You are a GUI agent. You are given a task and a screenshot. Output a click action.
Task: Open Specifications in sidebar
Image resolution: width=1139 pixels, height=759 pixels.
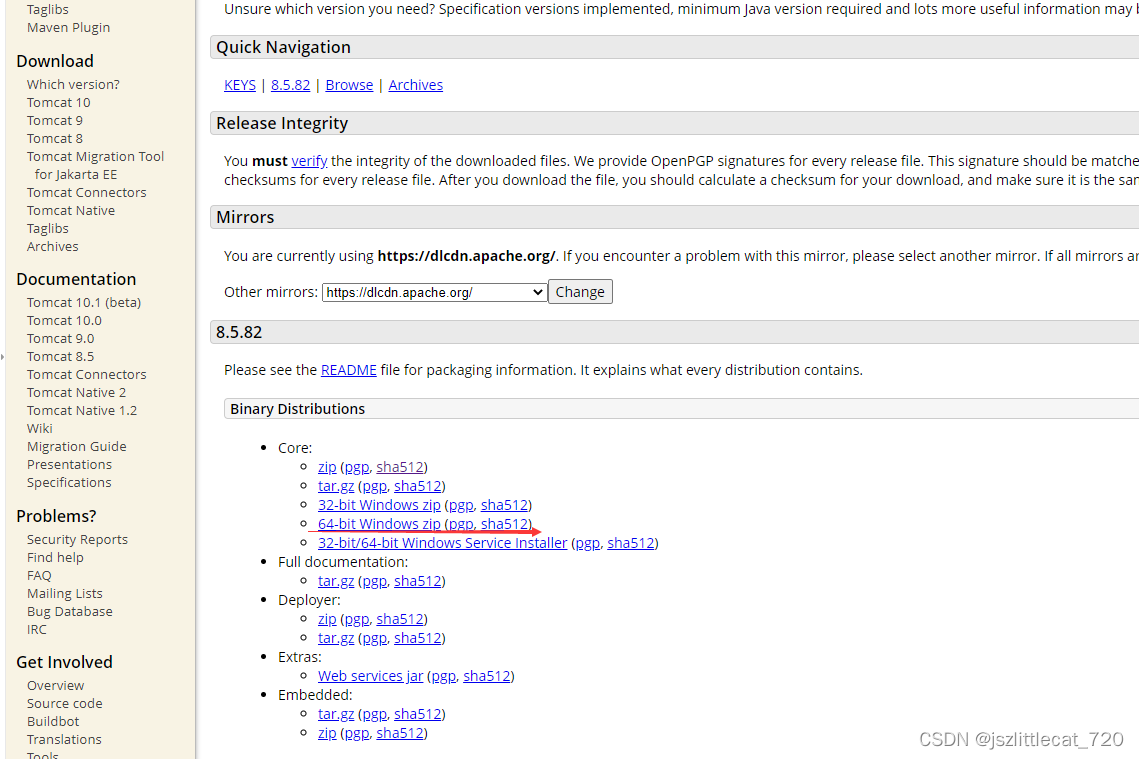pos(69,482)
